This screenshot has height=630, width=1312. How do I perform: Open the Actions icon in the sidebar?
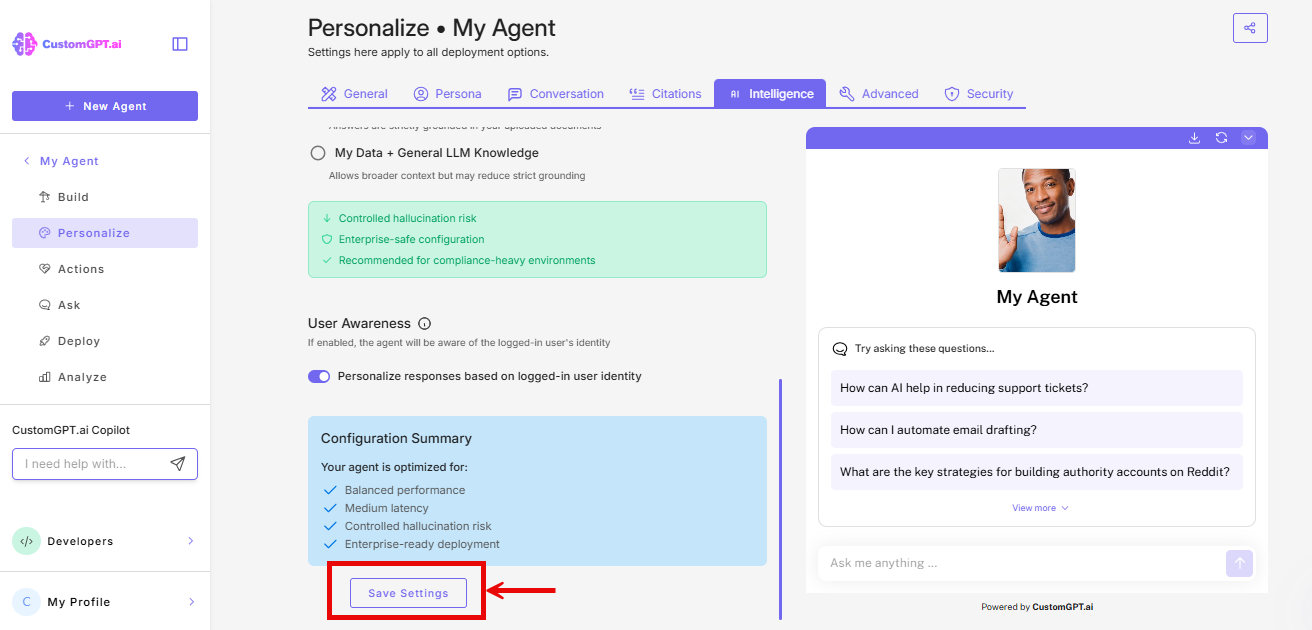pos(43,268)
